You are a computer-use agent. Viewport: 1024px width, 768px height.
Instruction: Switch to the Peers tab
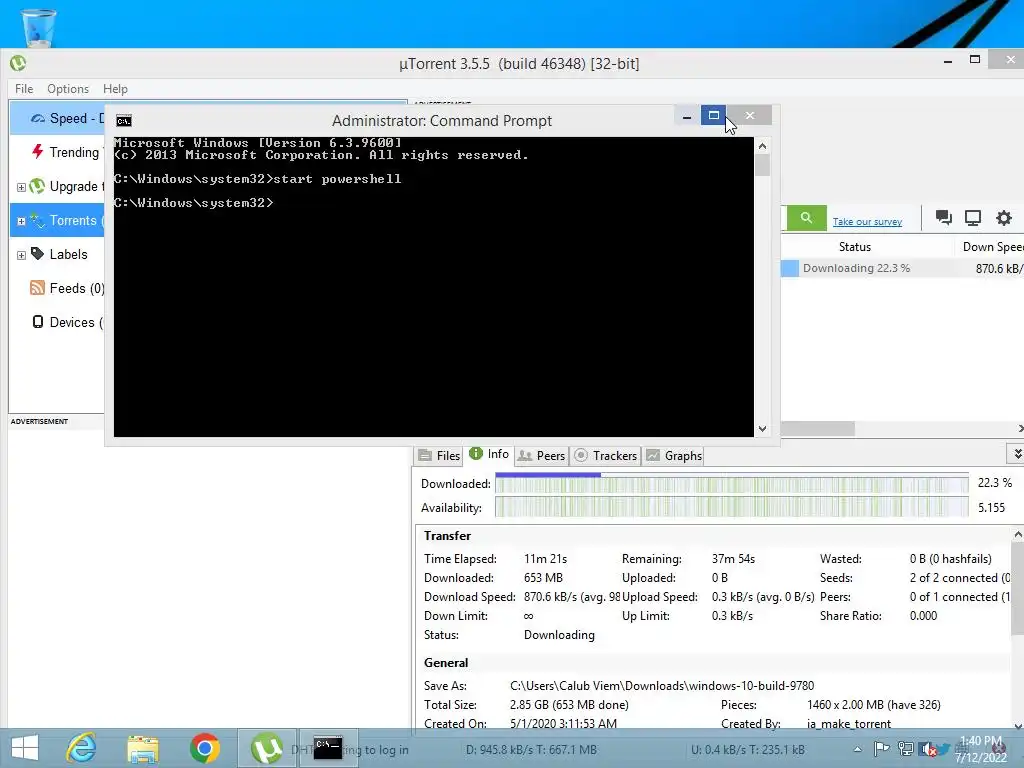[541, 455]
